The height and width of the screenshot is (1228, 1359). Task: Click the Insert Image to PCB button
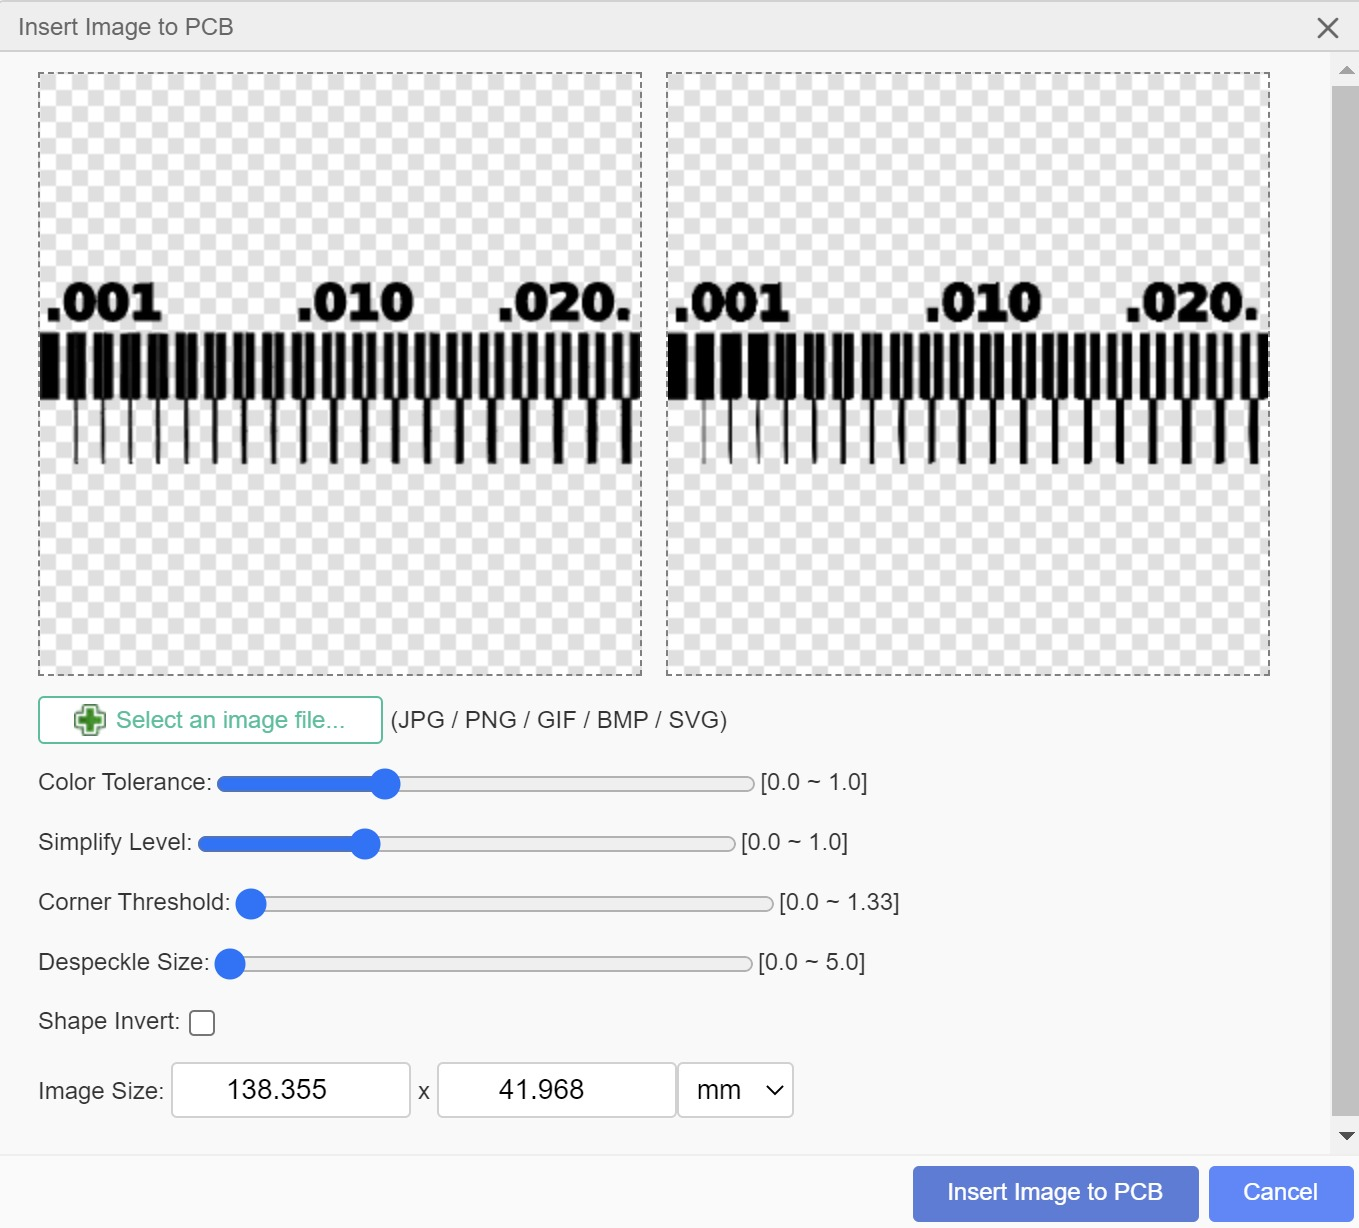pyautogui.click(x=1055, y=1193)
